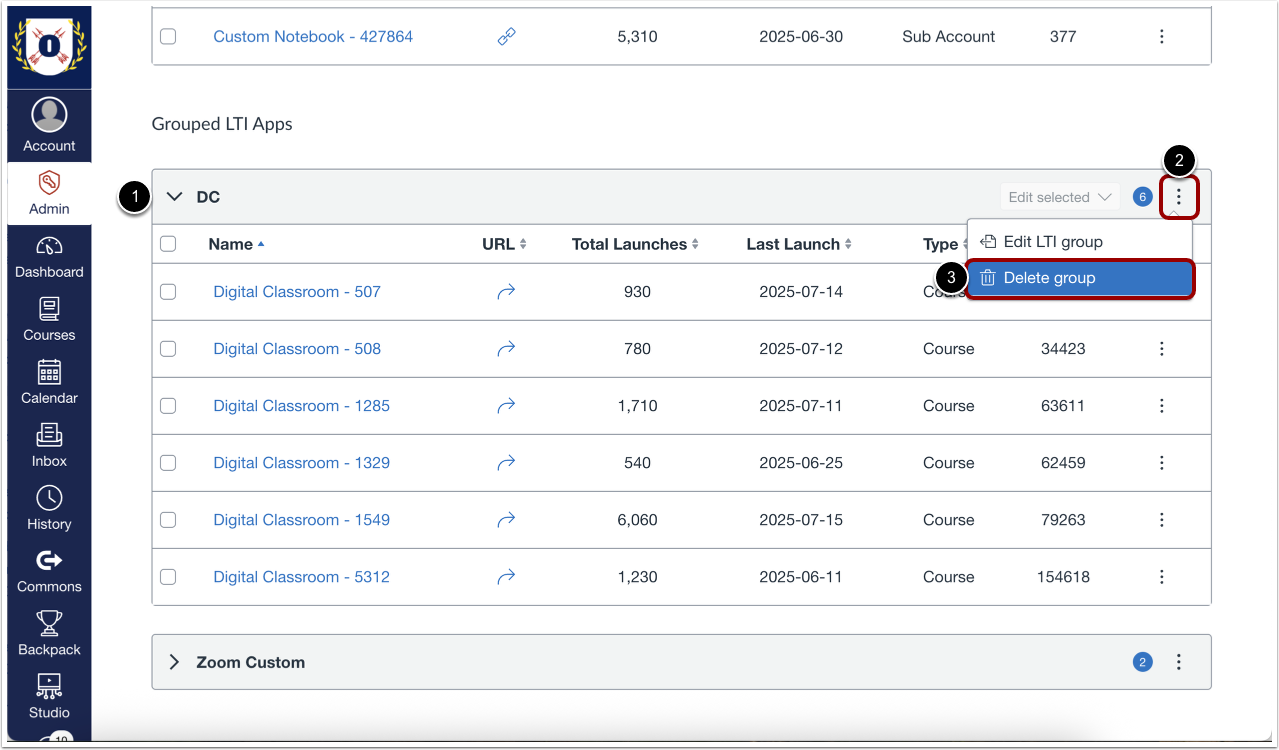1279x750 pixels.
Task: Click the institution logo at top of sidebar
Action: 49,47
